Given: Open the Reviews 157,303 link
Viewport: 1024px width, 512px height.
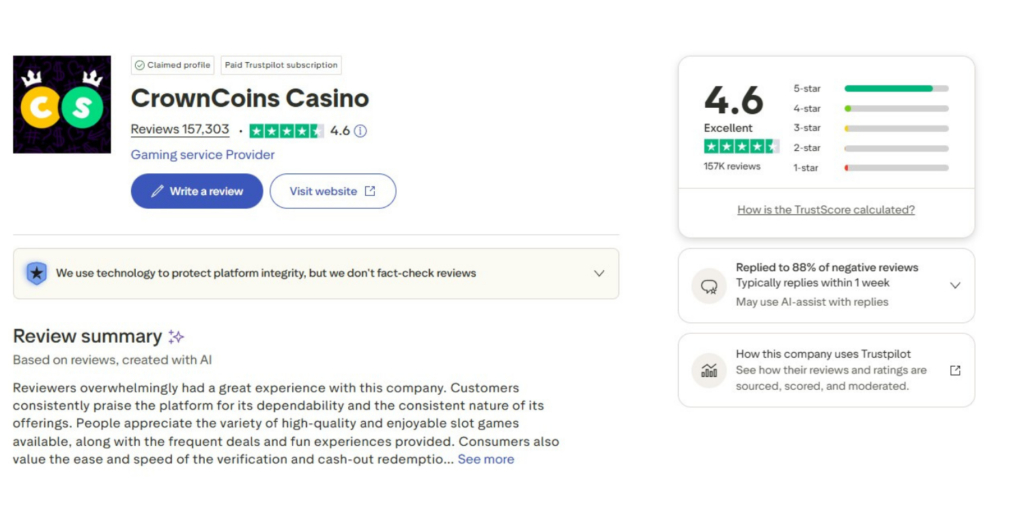Looking at the screenshot, I should coord(180,130).
